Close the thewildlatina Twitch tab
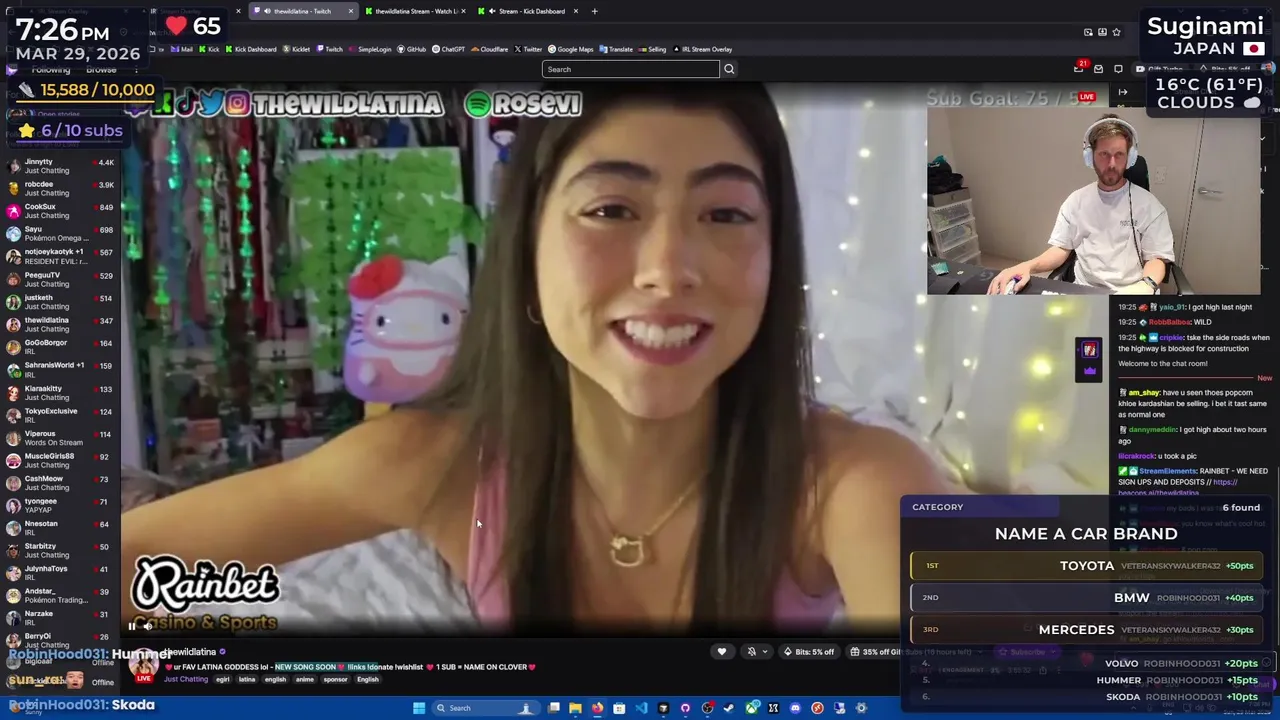The width and height of the screenshot is (1280, 720). coord(350,11)
